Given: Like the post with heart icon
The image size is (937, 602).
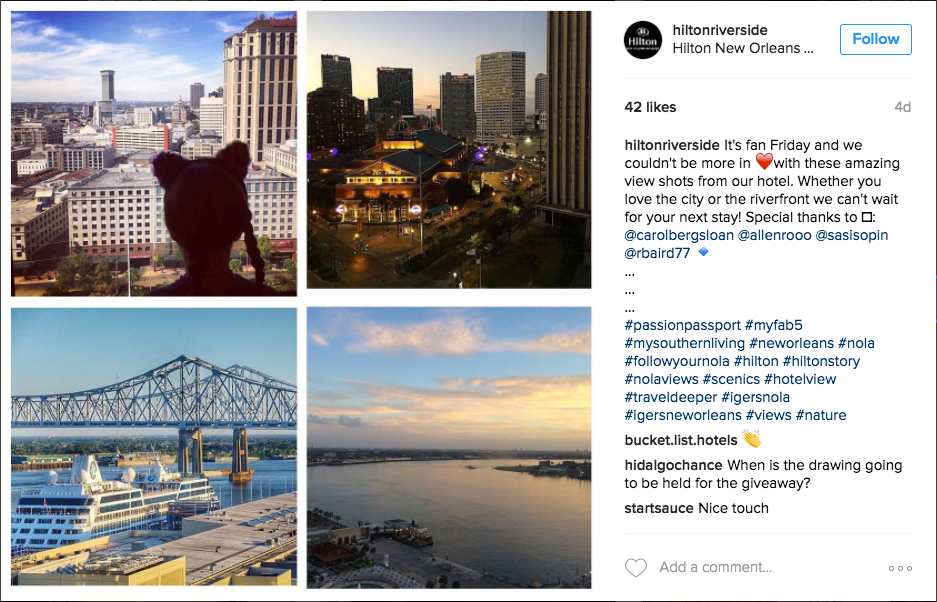Looking at the screenshot, I should pyautogui.click(x=635, y=568).
